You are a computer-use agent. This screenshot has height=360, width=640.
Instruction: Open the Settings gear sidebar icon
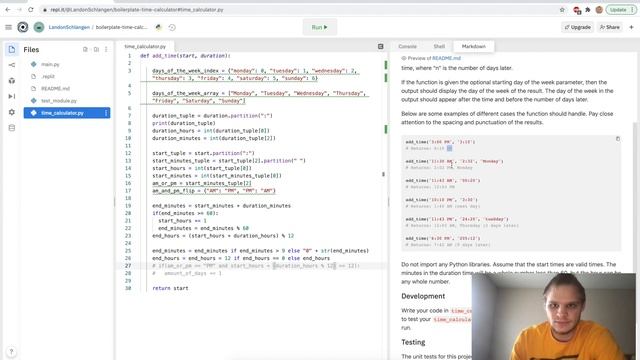click(11, 112)
